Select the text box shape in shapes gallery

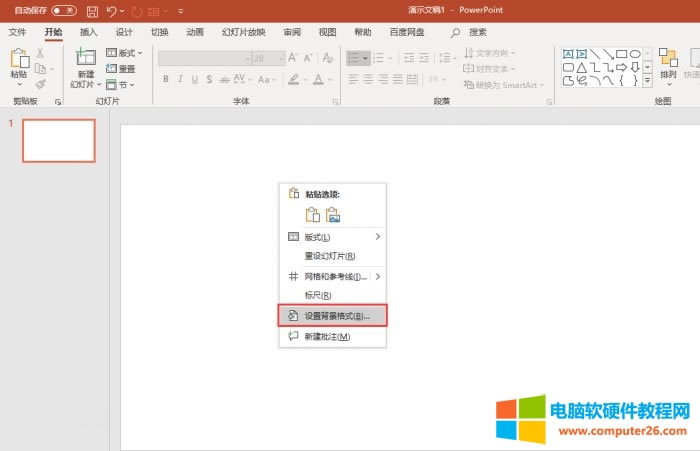point(568,53)
